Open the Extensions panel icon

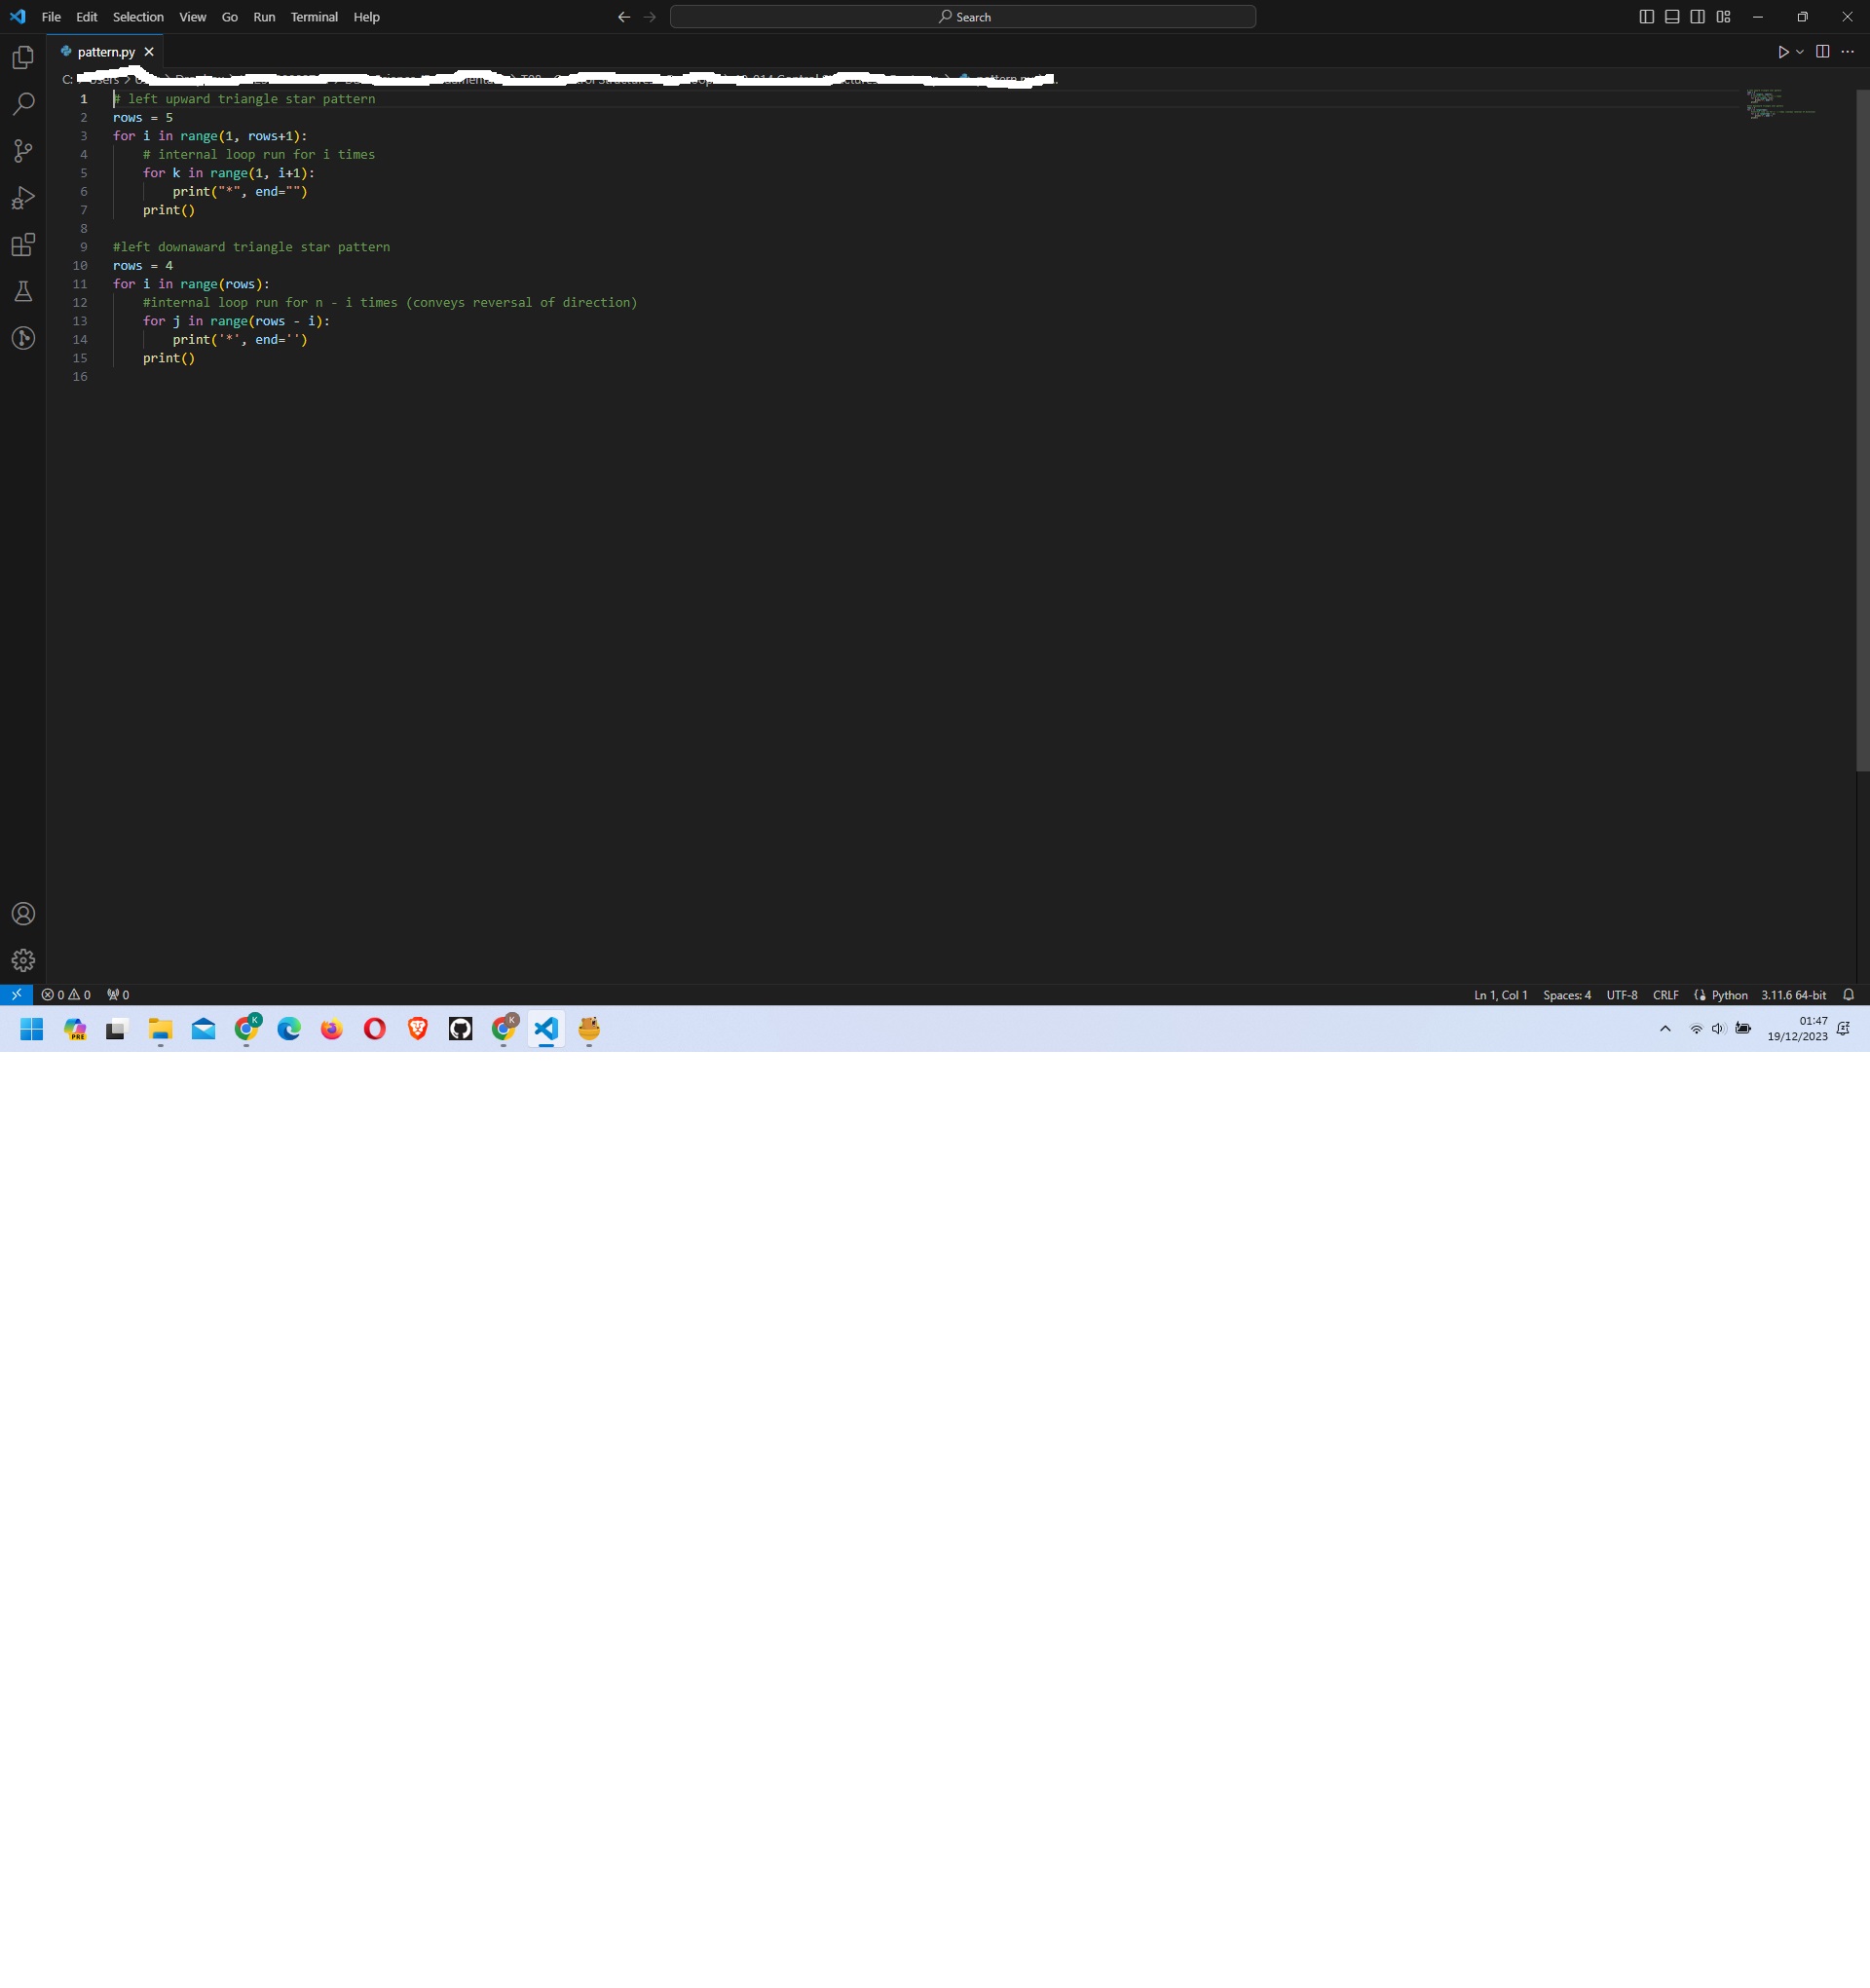[22, 243]
